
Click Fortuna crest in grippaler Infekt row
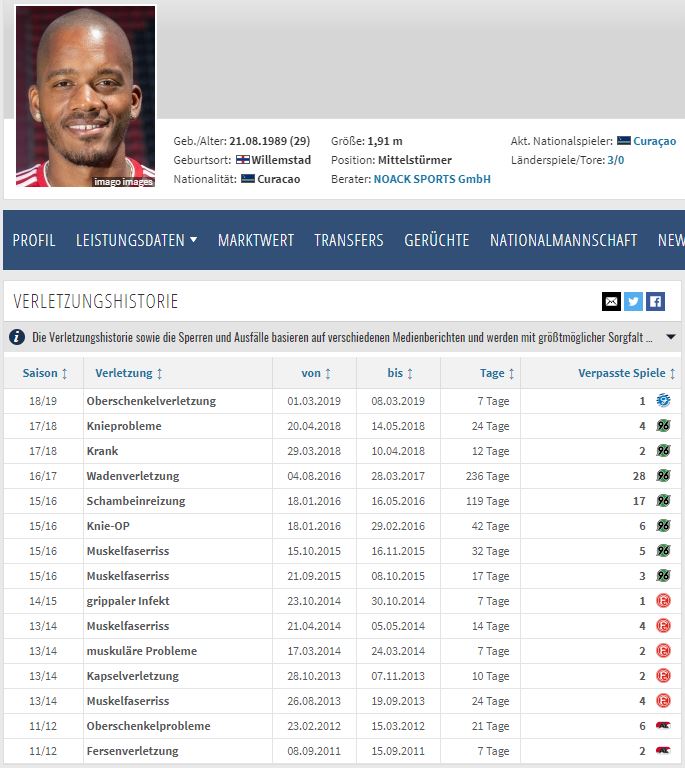pyautogui.click(x=663, y=600)
